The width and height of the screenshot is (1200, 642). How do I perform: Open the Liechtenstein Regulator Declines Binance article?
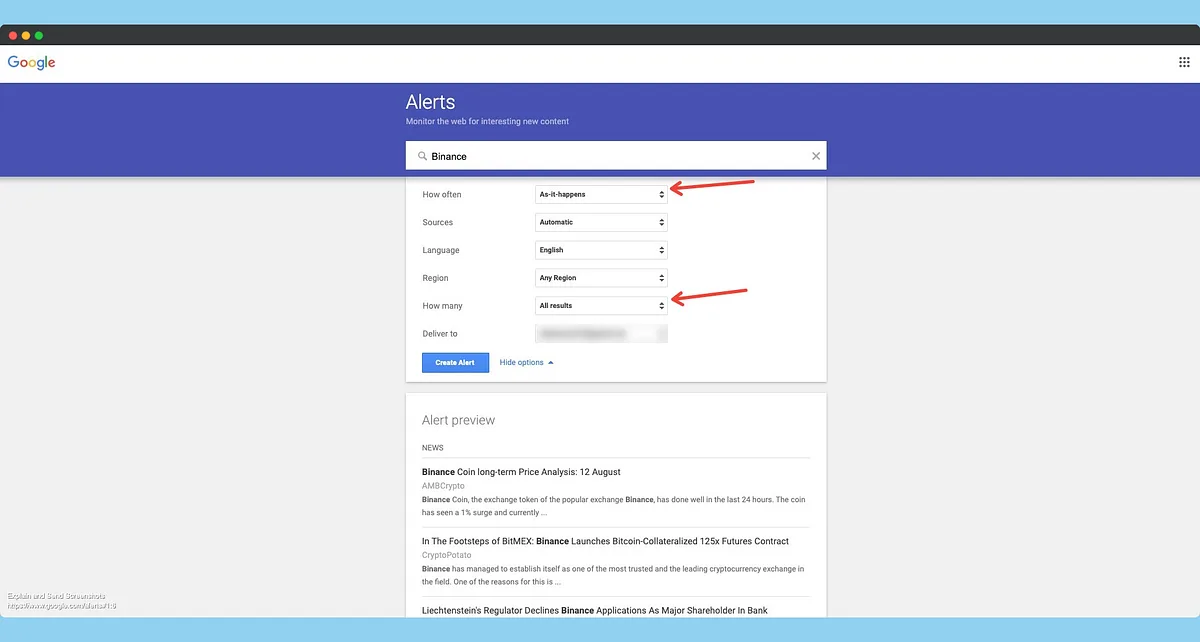point(593,610)
